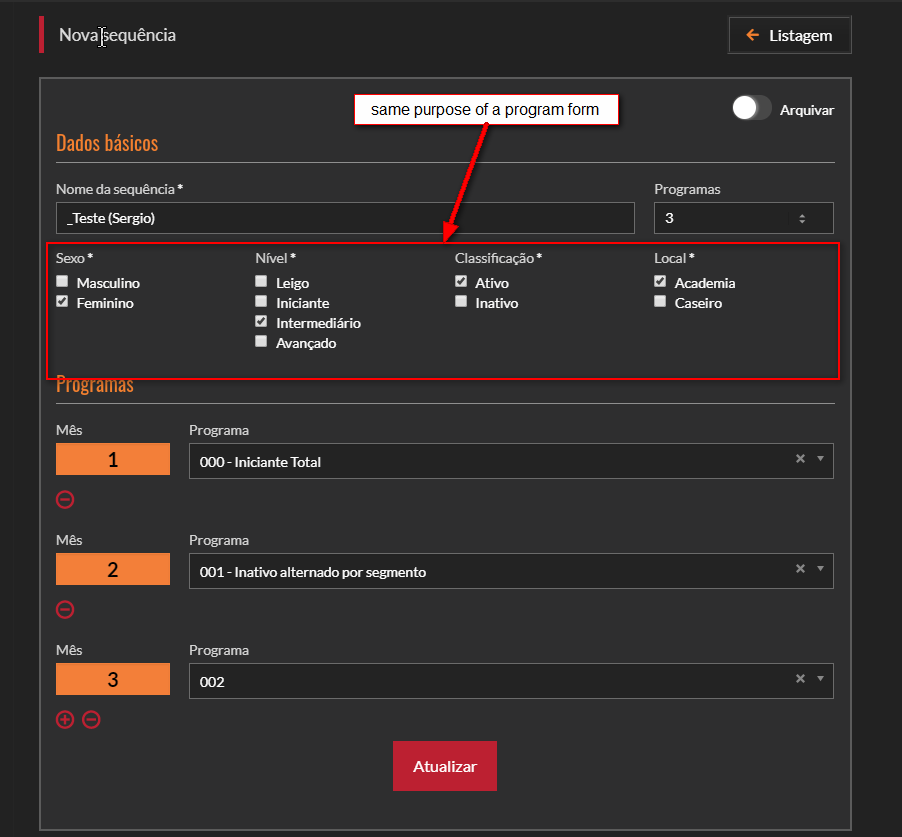Toggle the Arquivar switch
902x837 pixels.
[x=751, y=109]
